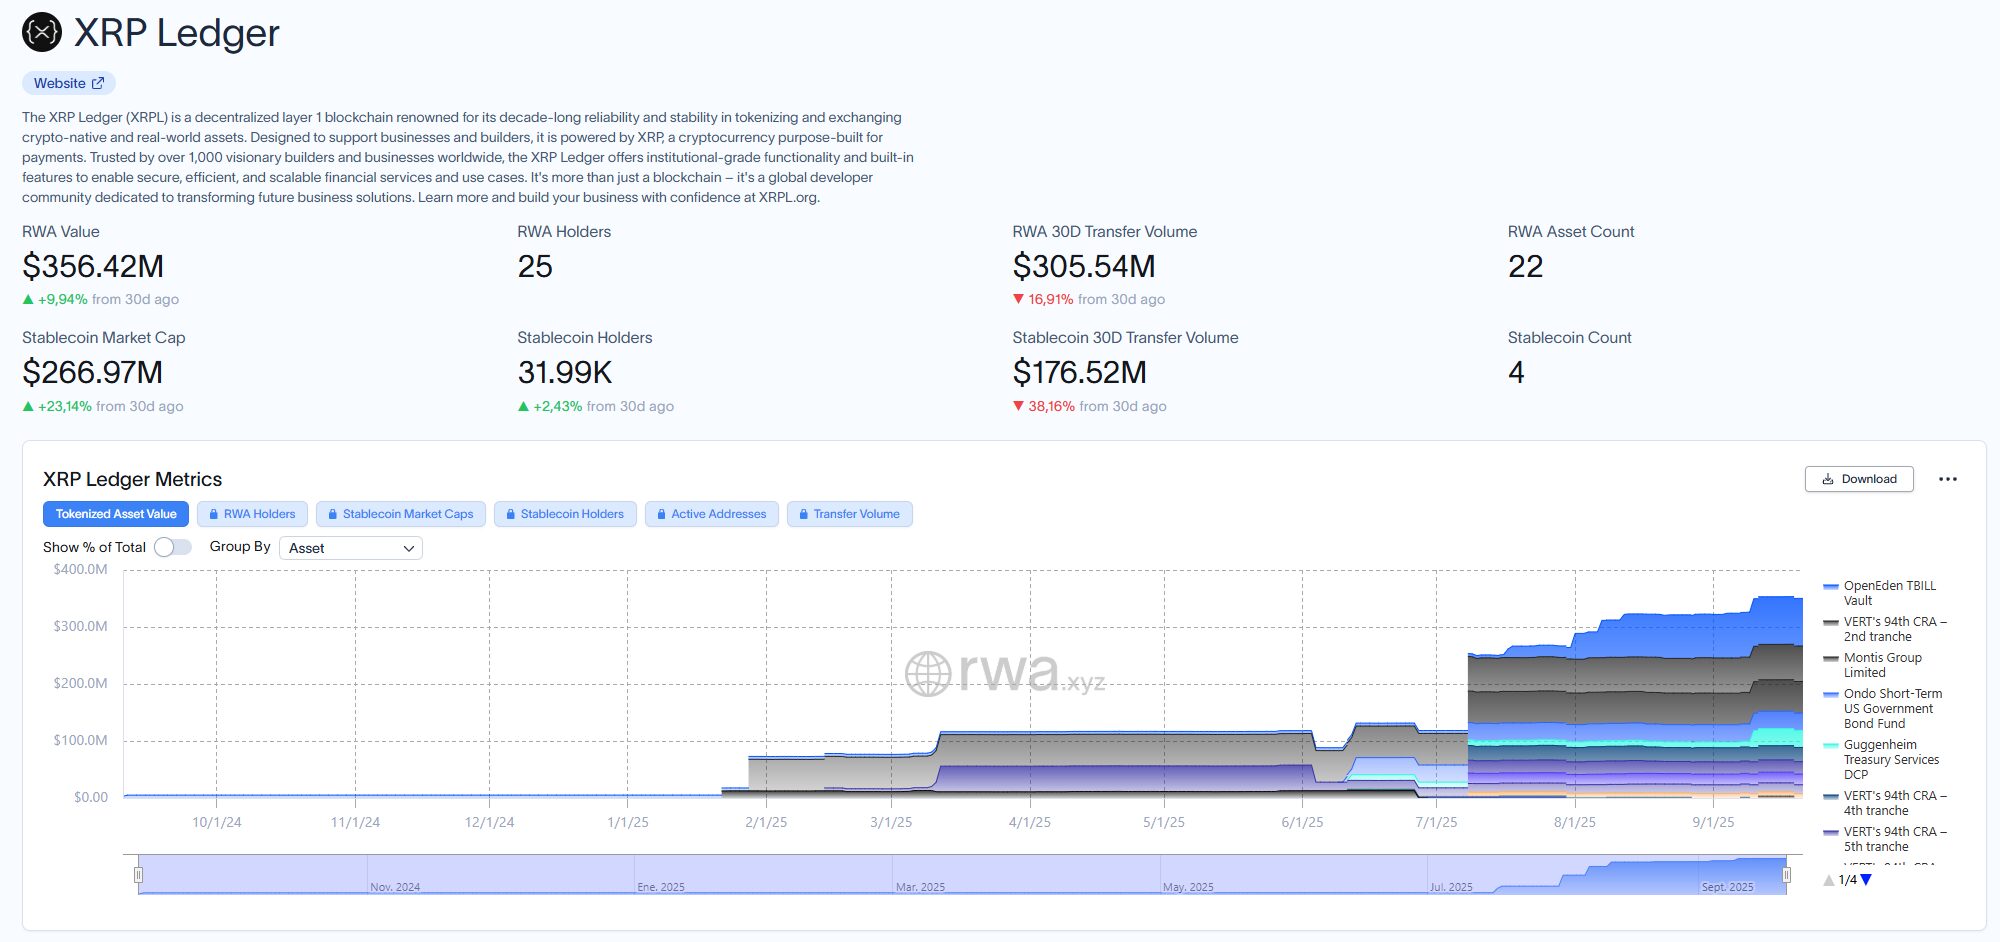The height and width of the screenshot is (942, 2000).
Task: Open the three-dot chart options menu
Action: pos(1948,479)
